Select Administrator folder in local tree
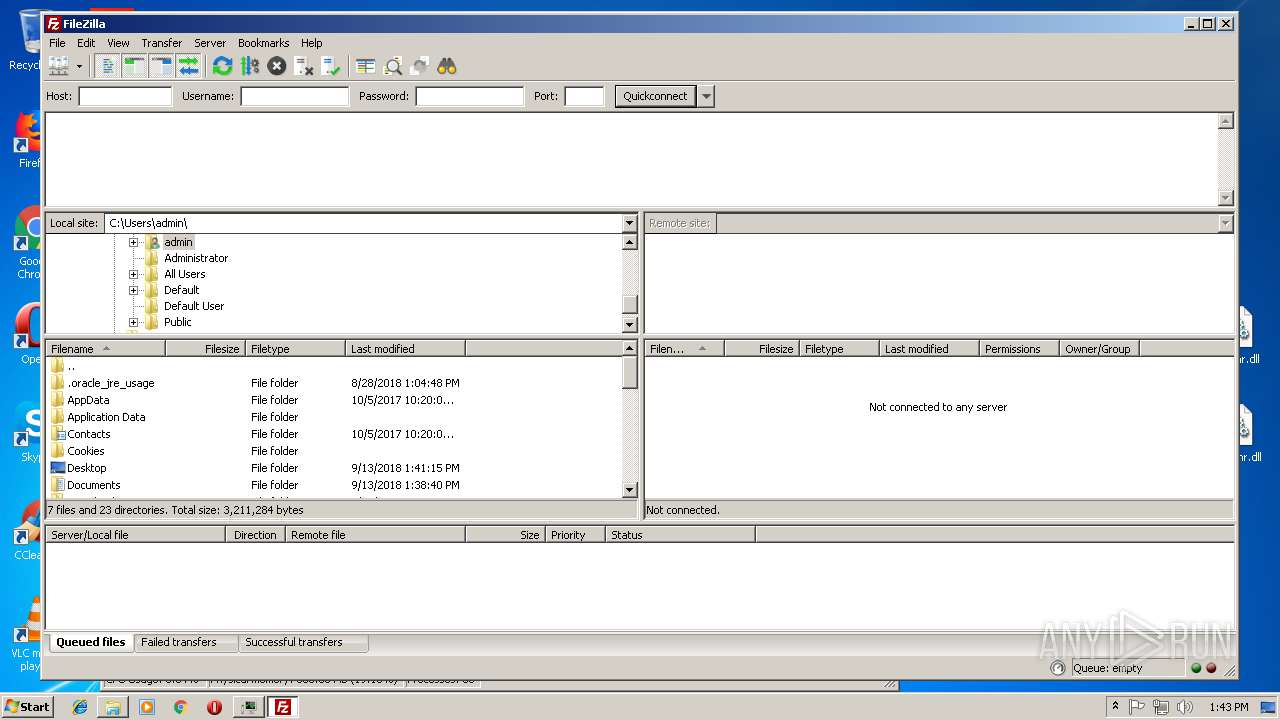This screenshot has width=1280, height=720. (x=196, y=258)
